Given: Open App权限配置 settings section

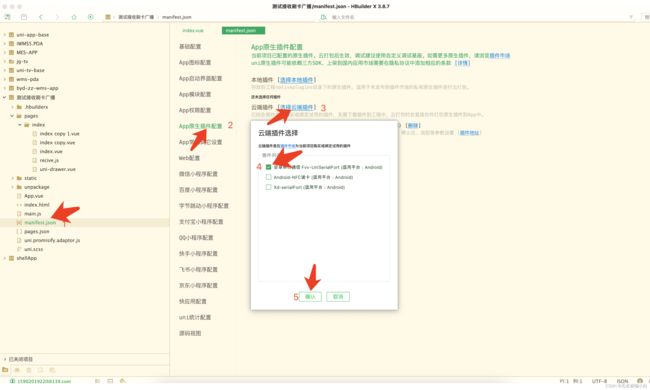Looking at the screenshot, I should [195, 110].
